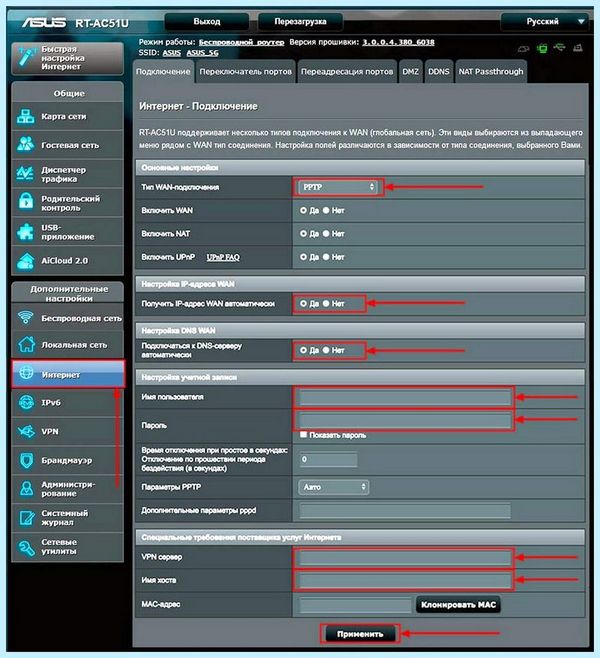This screenshot has width=600, height=658.
Task: Focus the idle disconnect time field
Action: coord(328,460)
